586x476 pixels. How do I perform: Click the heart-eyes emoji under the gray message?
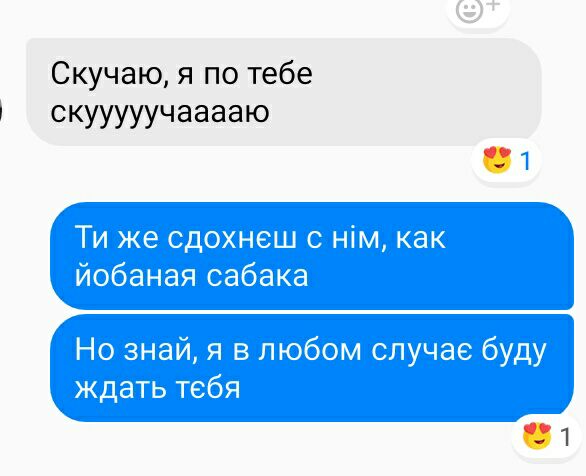[497, 160]
